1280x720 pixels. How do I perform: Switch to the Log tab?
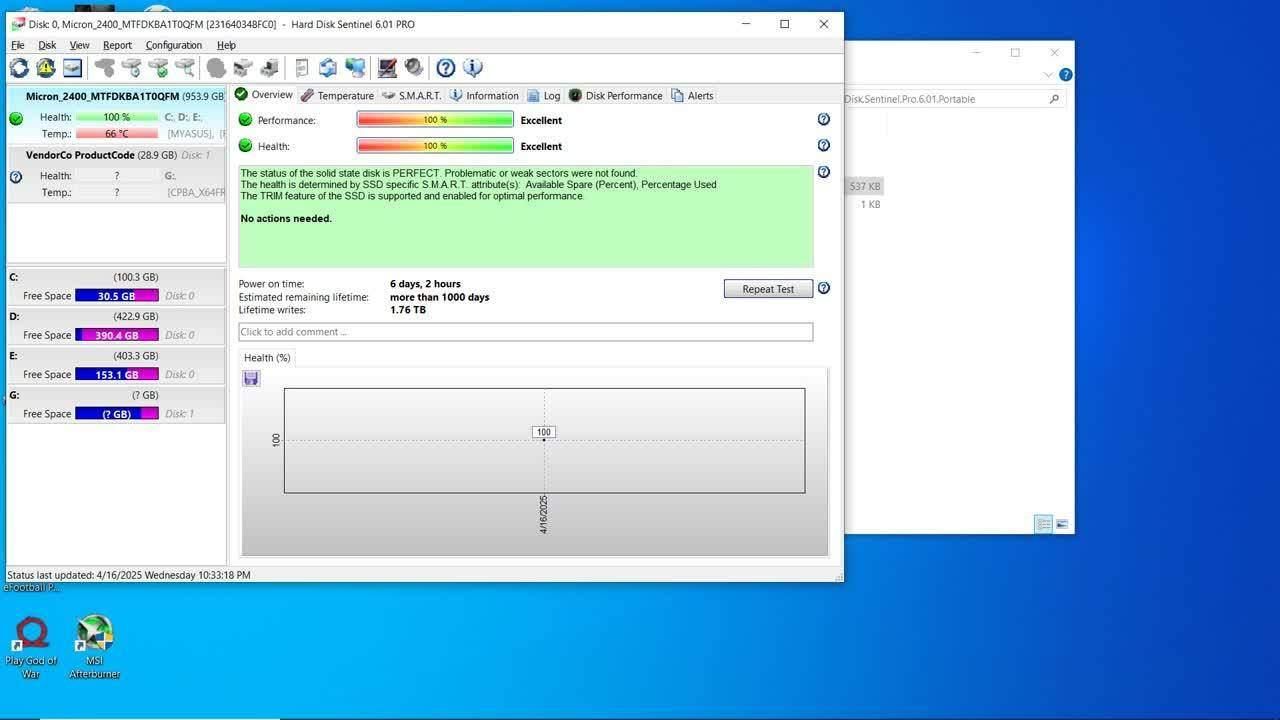pyautogui.click(x=544, y=95)
